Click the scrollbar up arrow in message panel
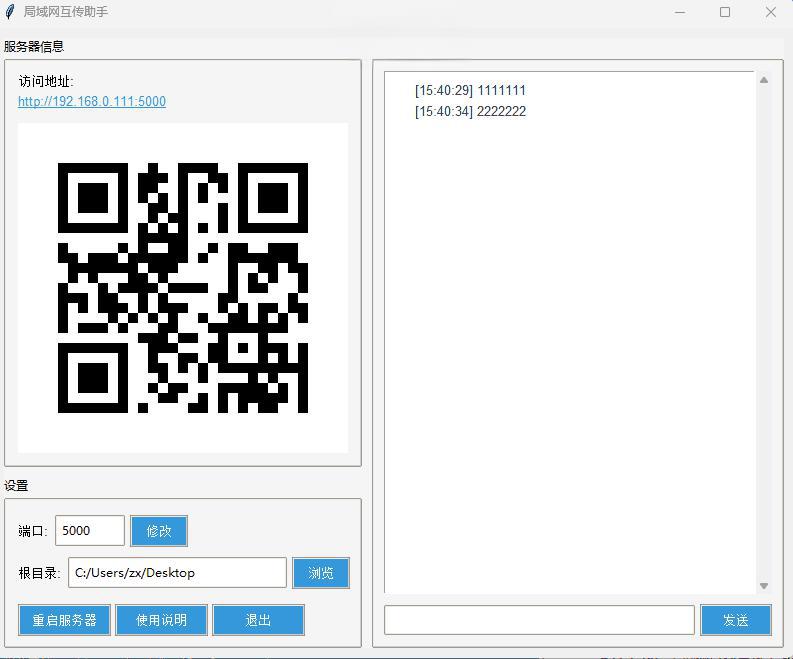The image size is (793, 659). click(764, 80)
